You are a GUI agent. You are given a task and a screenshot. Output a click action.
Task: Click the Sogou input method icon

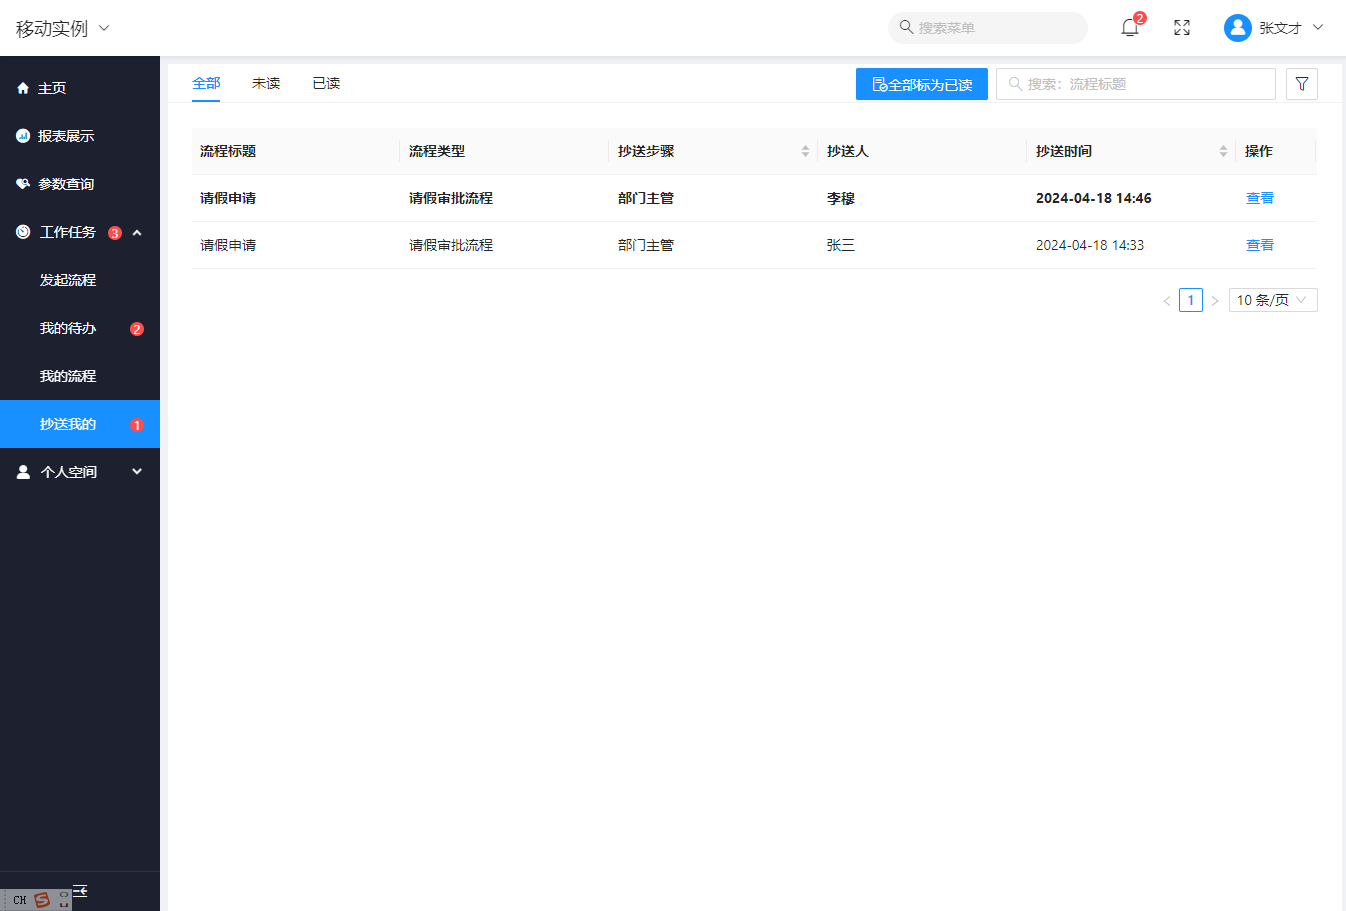coord(42,899)
